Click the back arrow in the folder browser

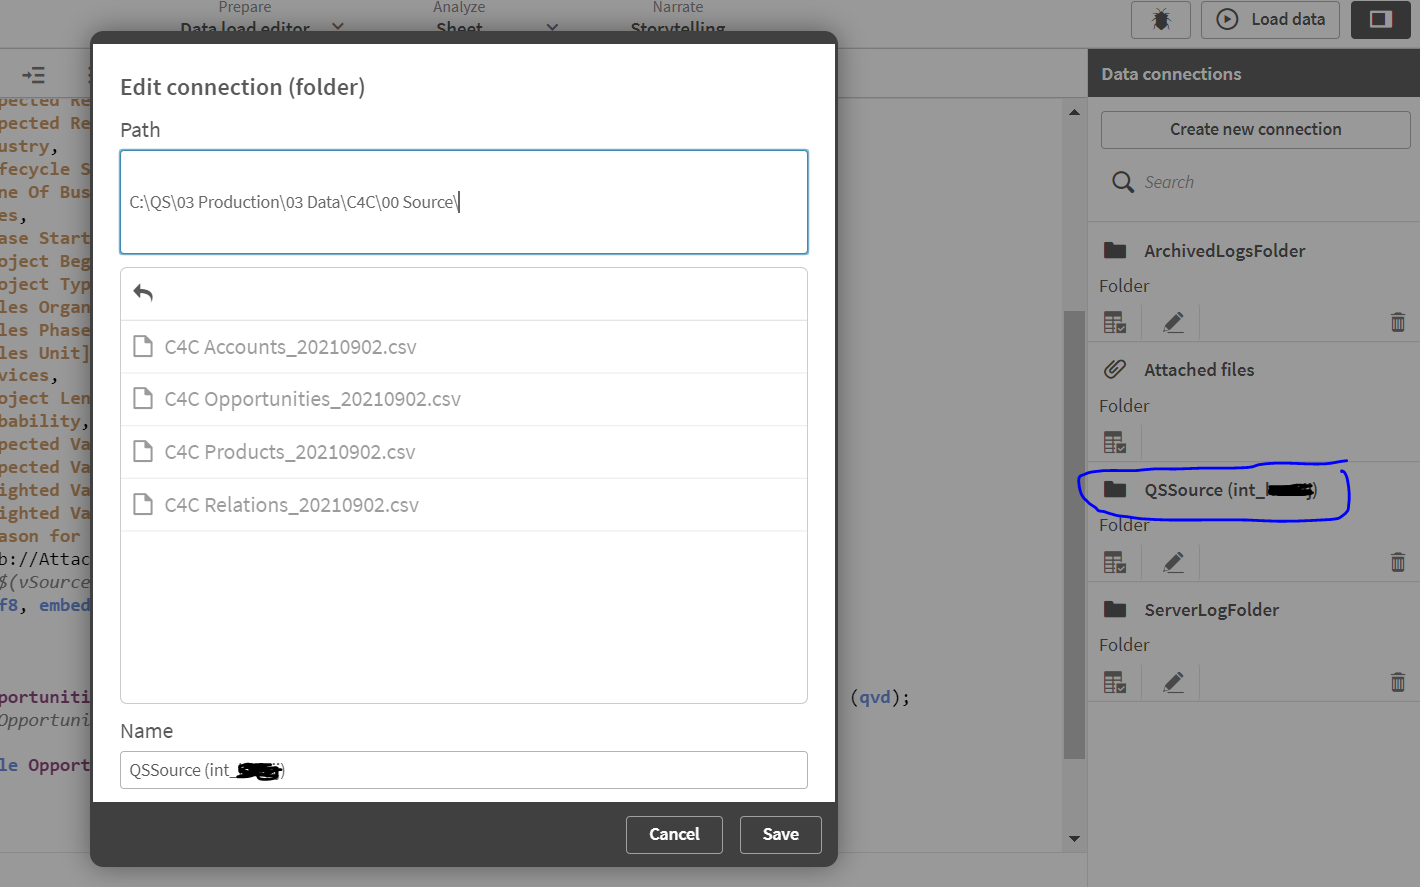coord(143,292)
